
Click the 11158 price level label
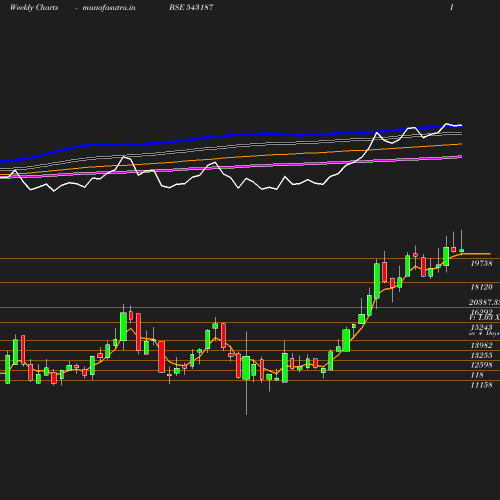coord(481,385)
